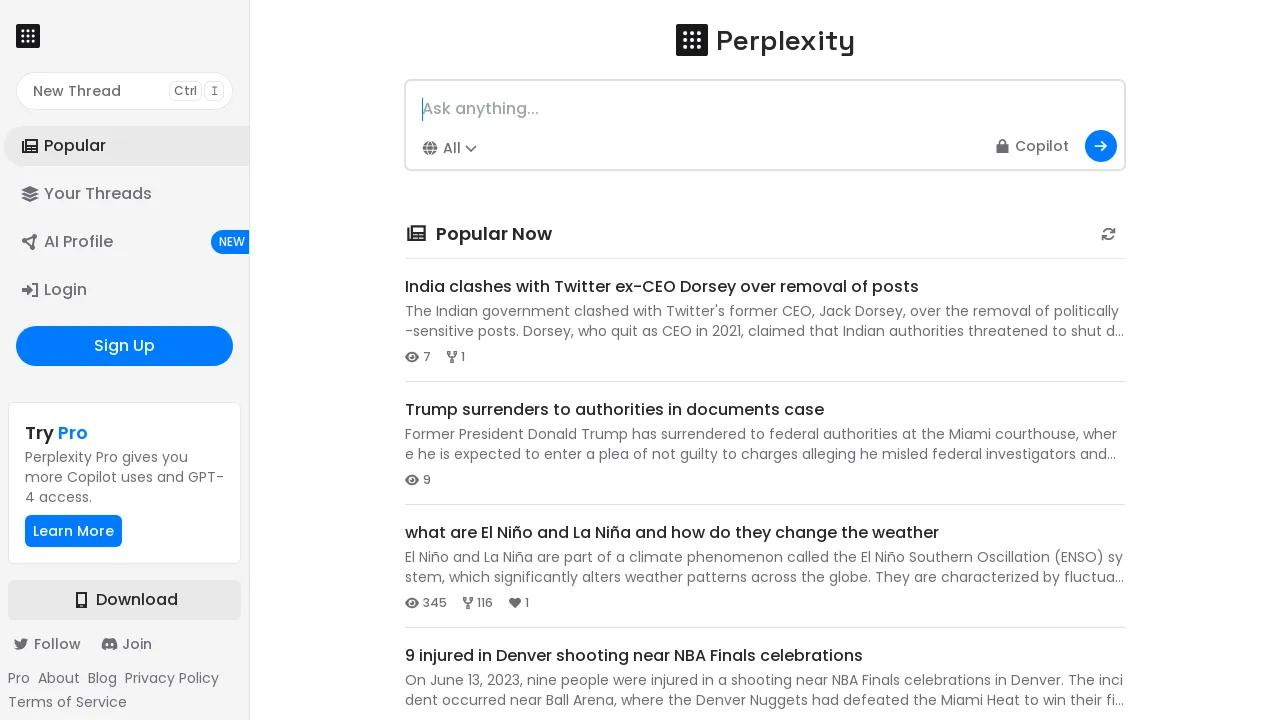Select Login in the sidebar
1280x720 pixels.
point(65,290)
